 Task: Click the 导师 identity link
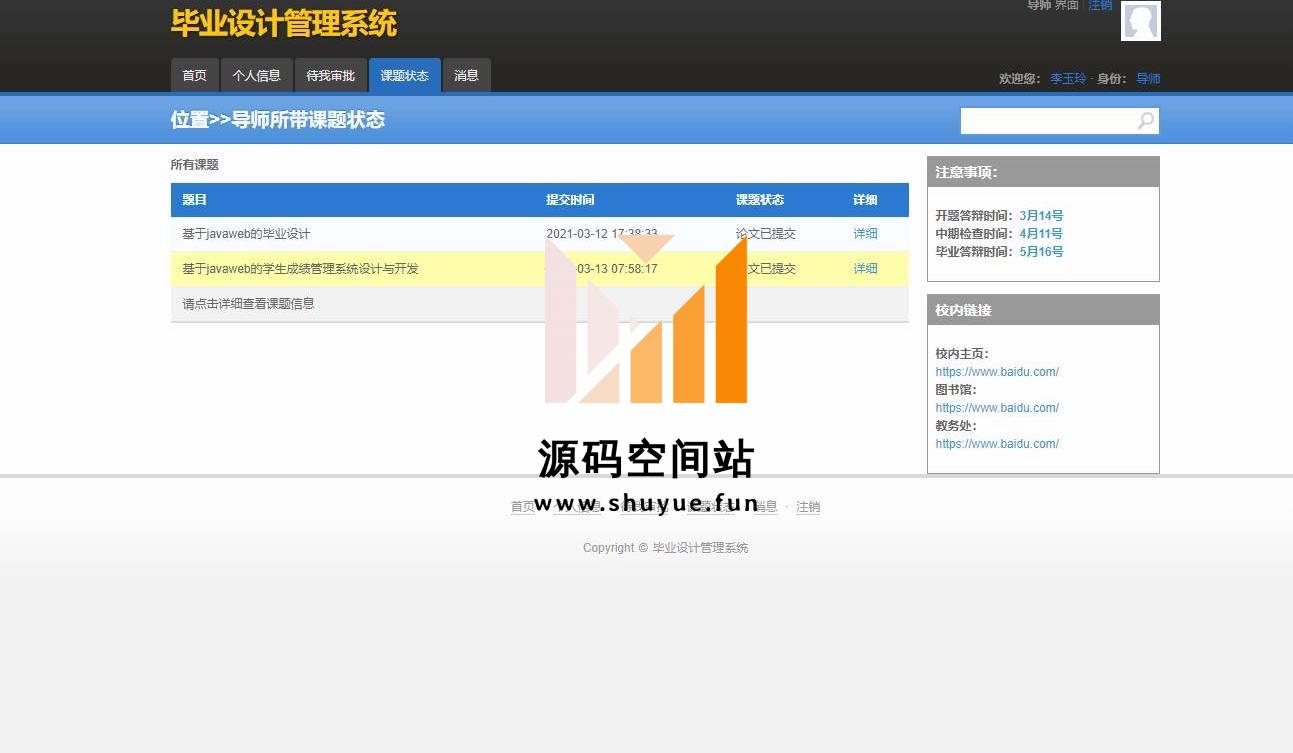1148,79
